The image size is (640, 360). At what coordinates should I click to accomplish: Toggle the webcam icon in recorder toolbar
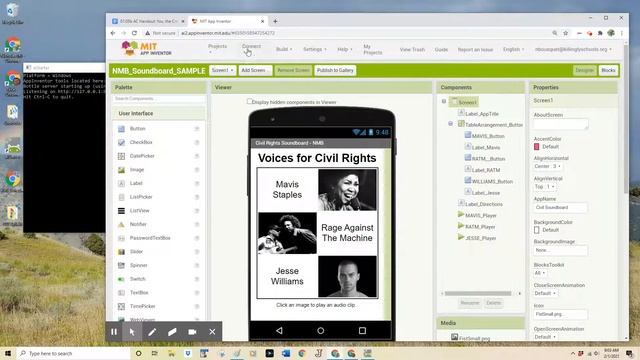[192, 332]
